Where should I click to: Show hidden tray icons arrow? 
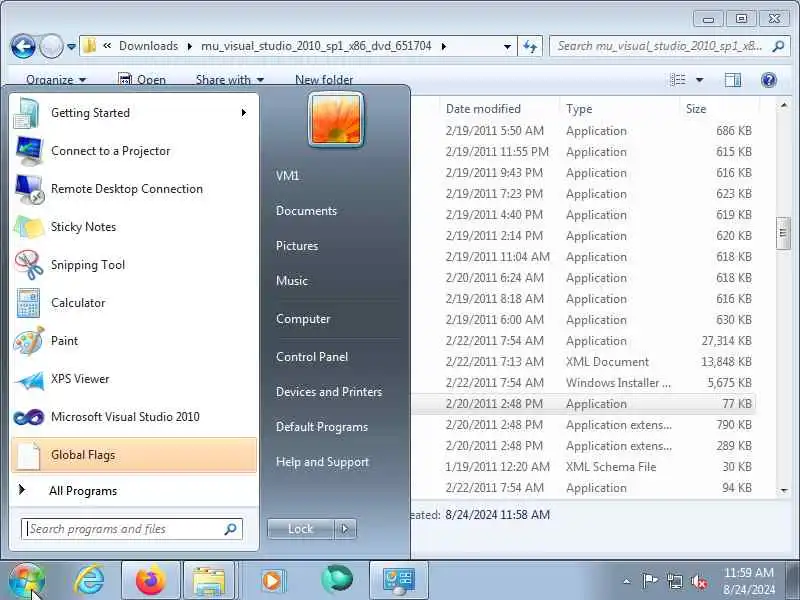pyautogui.click(x=627, y=581)
